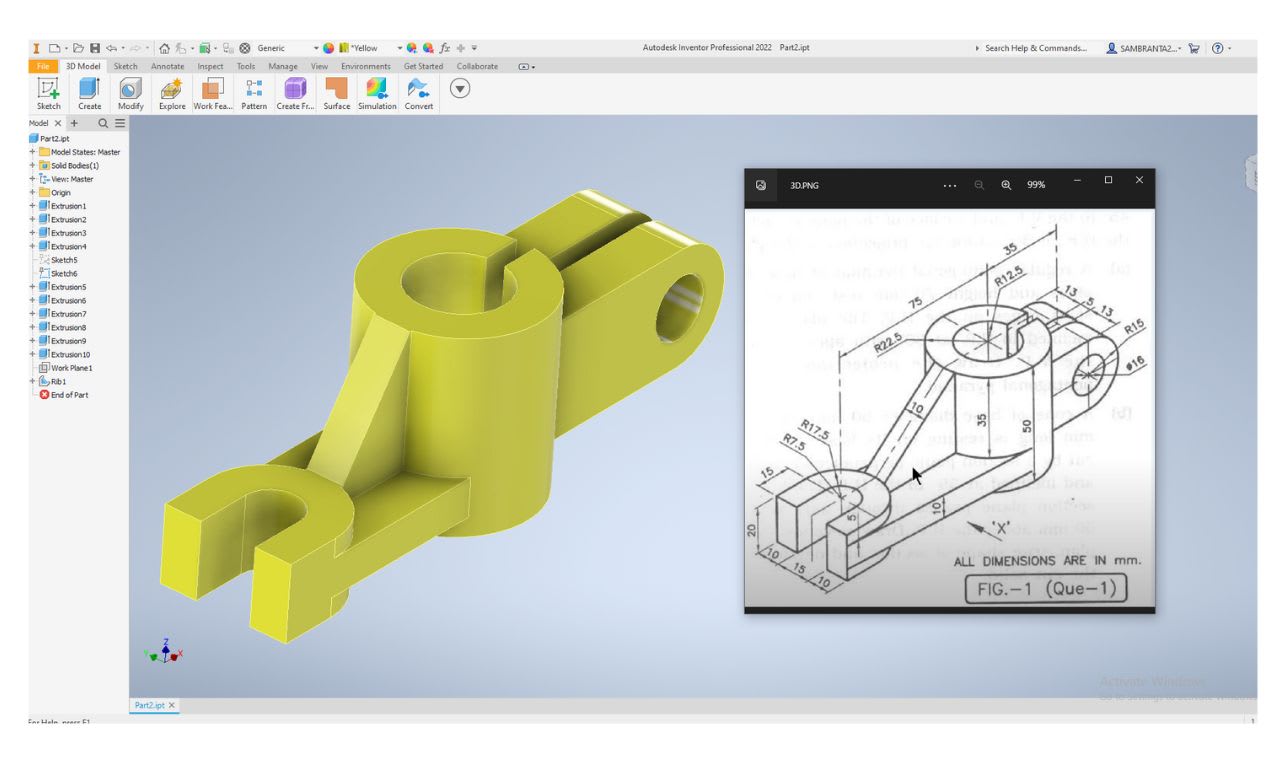Click the ribbon panels show/hide circle arrow
Image resolution: width=1280 pixels, height=769 pixels.
pos(460,88)
